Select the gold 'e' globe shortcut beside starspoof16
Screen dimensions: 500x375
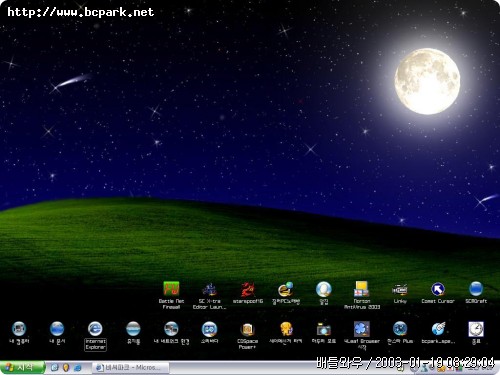pyautogui.click(x=286, y=289)
